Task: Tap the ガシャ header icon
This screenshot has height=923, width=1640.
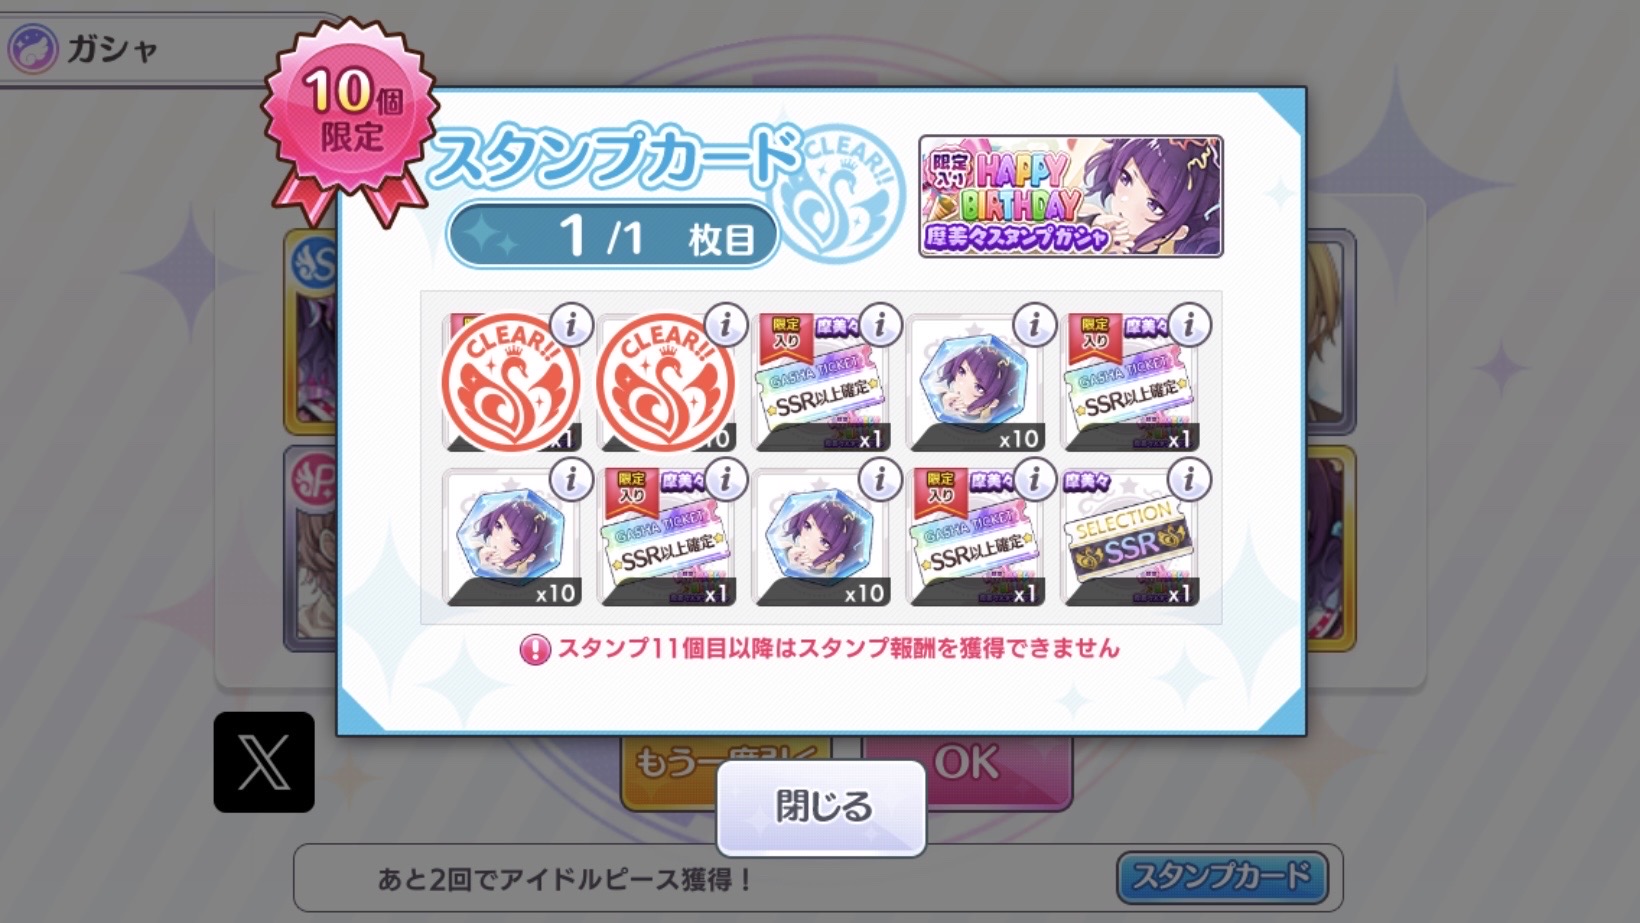Action: pos(32,49)
